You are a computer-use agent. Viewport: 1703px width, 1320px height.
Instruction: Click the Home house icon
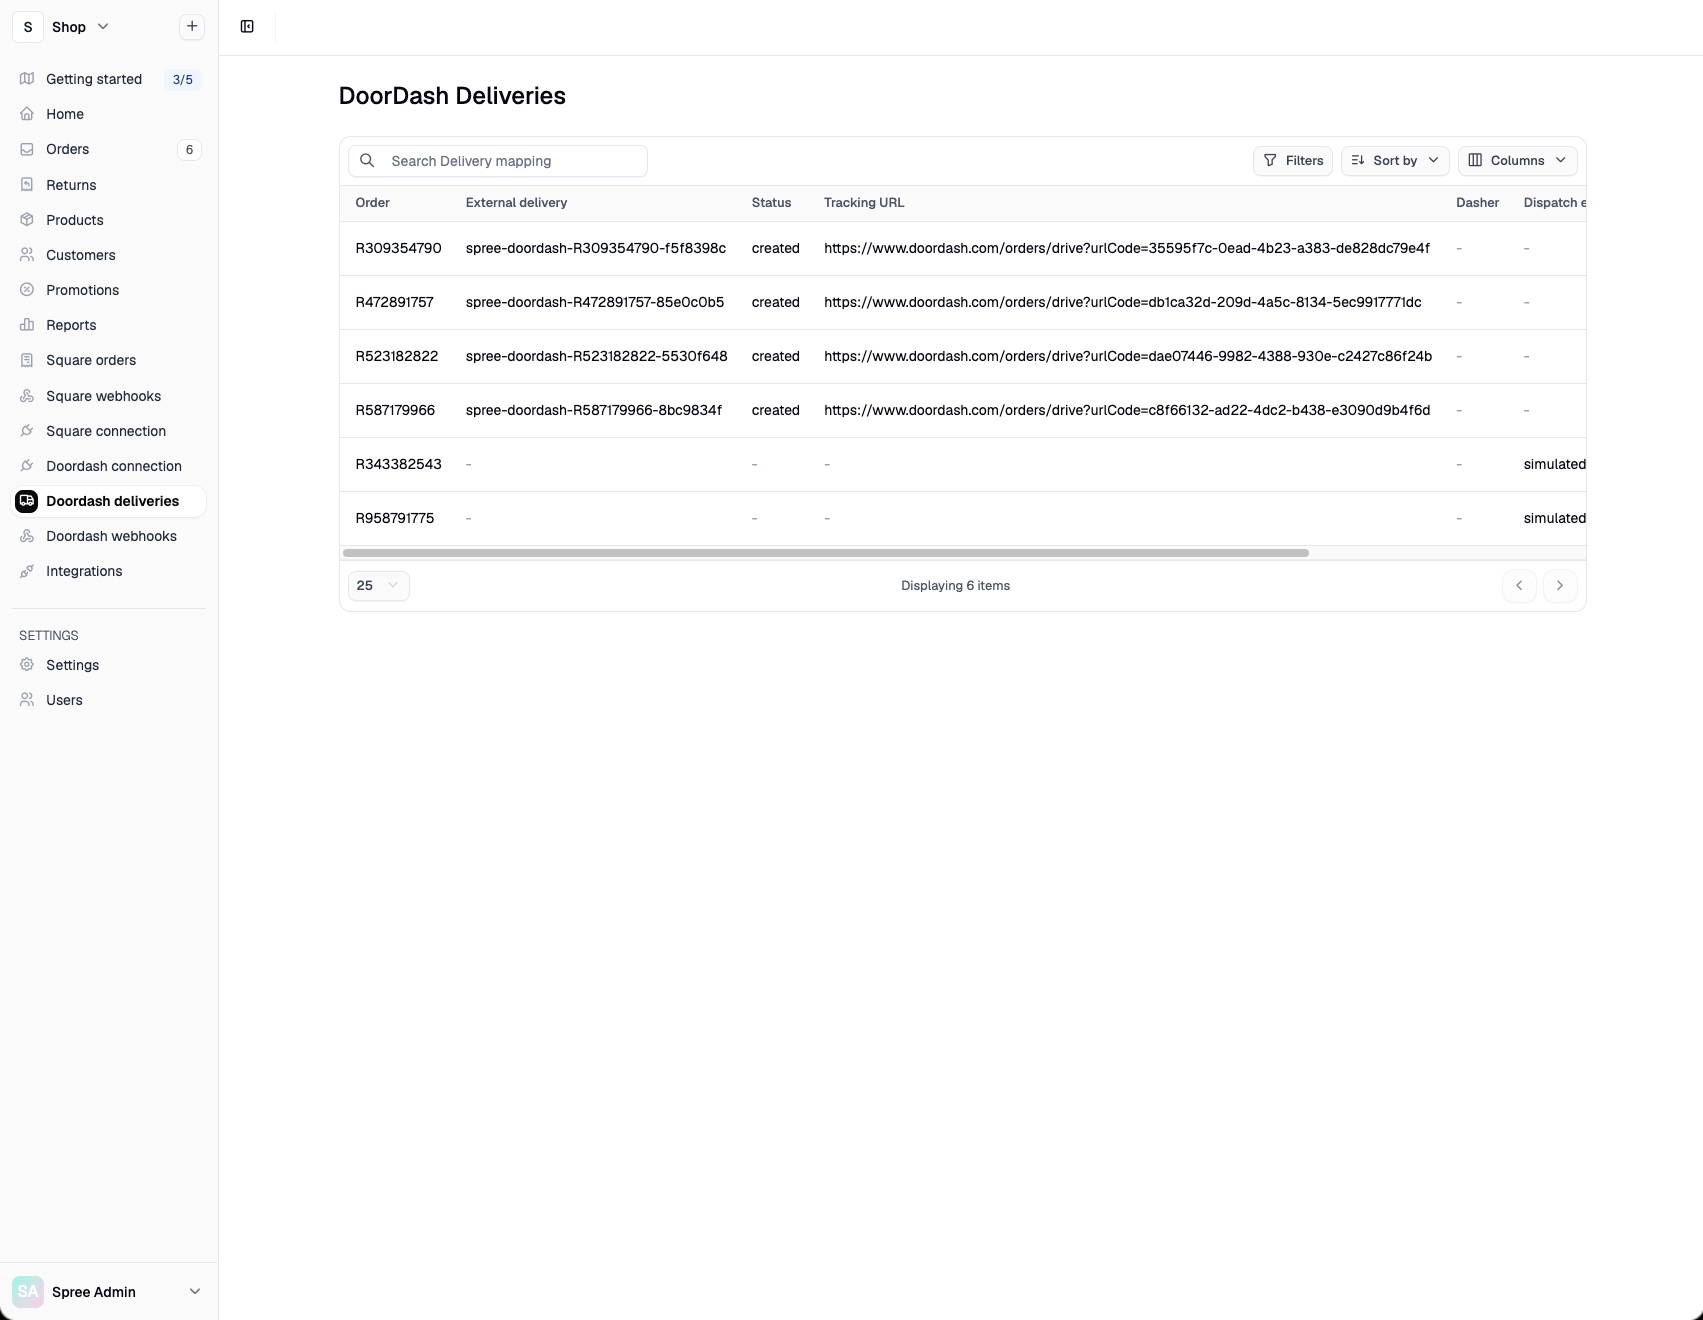(x=27, y=114)
